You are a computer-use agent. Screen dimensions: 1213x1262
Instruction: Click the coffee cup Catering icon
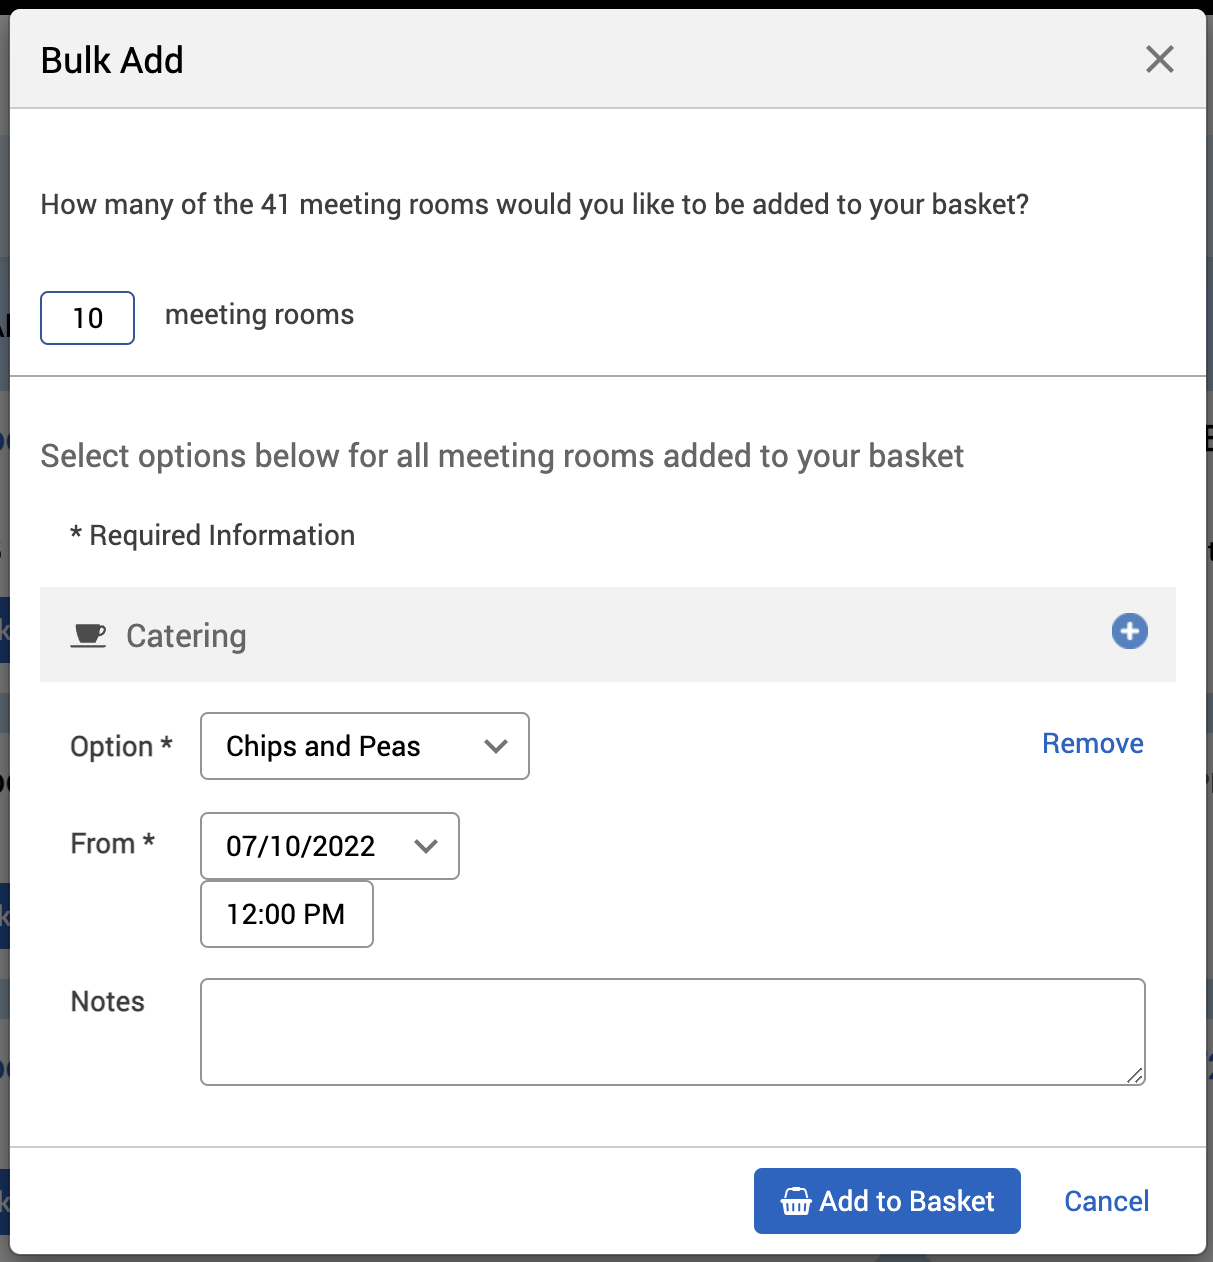point(88,635)
